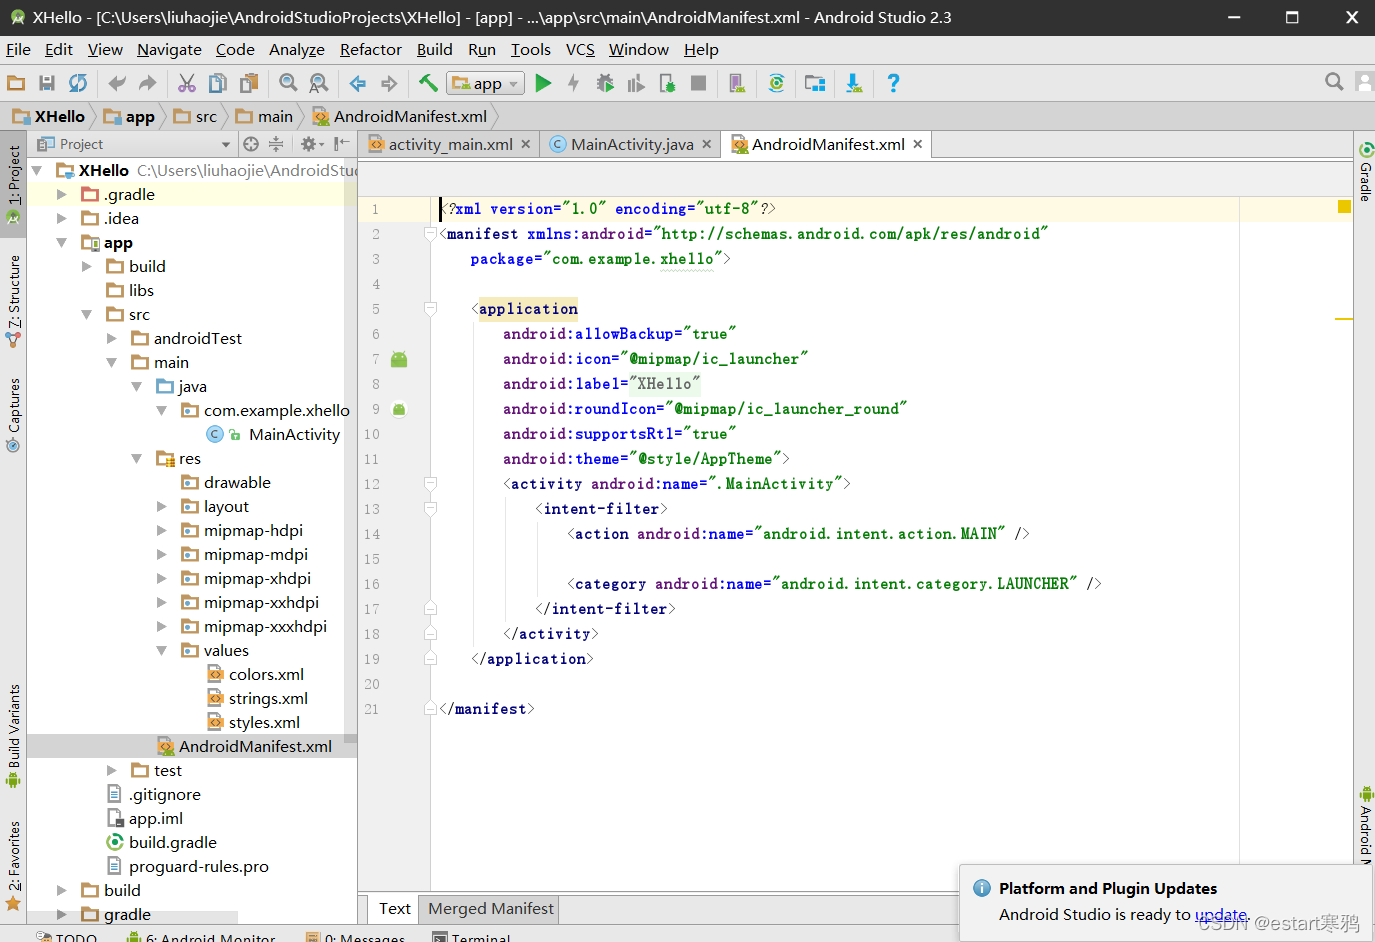
Task: Open the Project Structure icon
Action: [815, 84]
